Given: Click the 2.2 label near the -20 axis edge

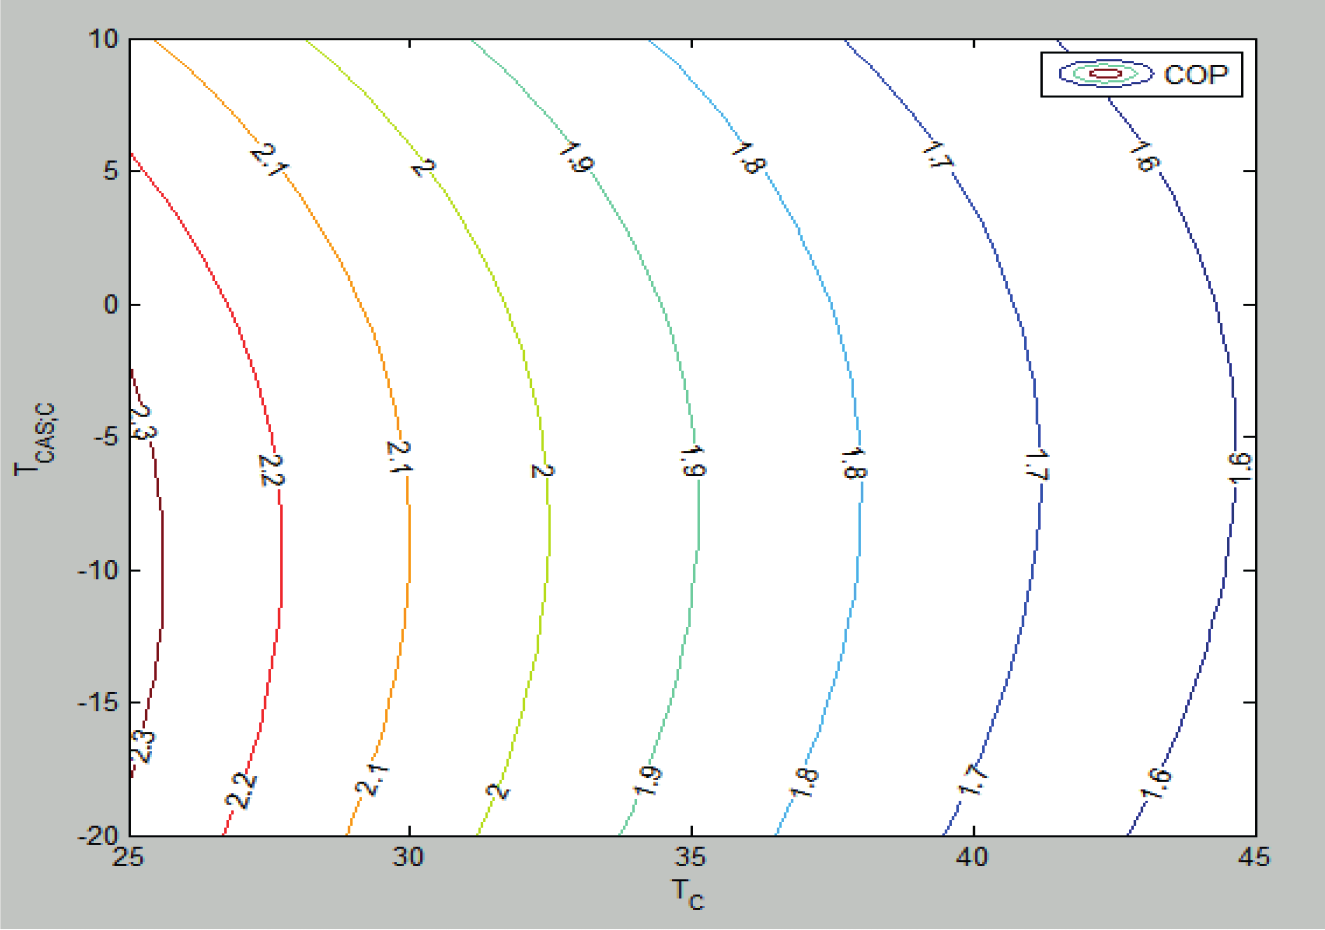Looking at the screenshot, I should (x=240, y=791).
